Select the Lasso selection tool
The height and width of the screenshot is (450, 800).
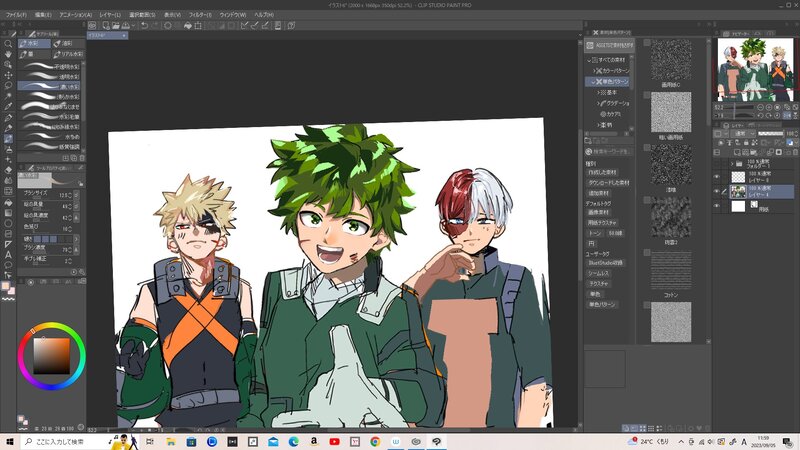(x=8, y=86)
